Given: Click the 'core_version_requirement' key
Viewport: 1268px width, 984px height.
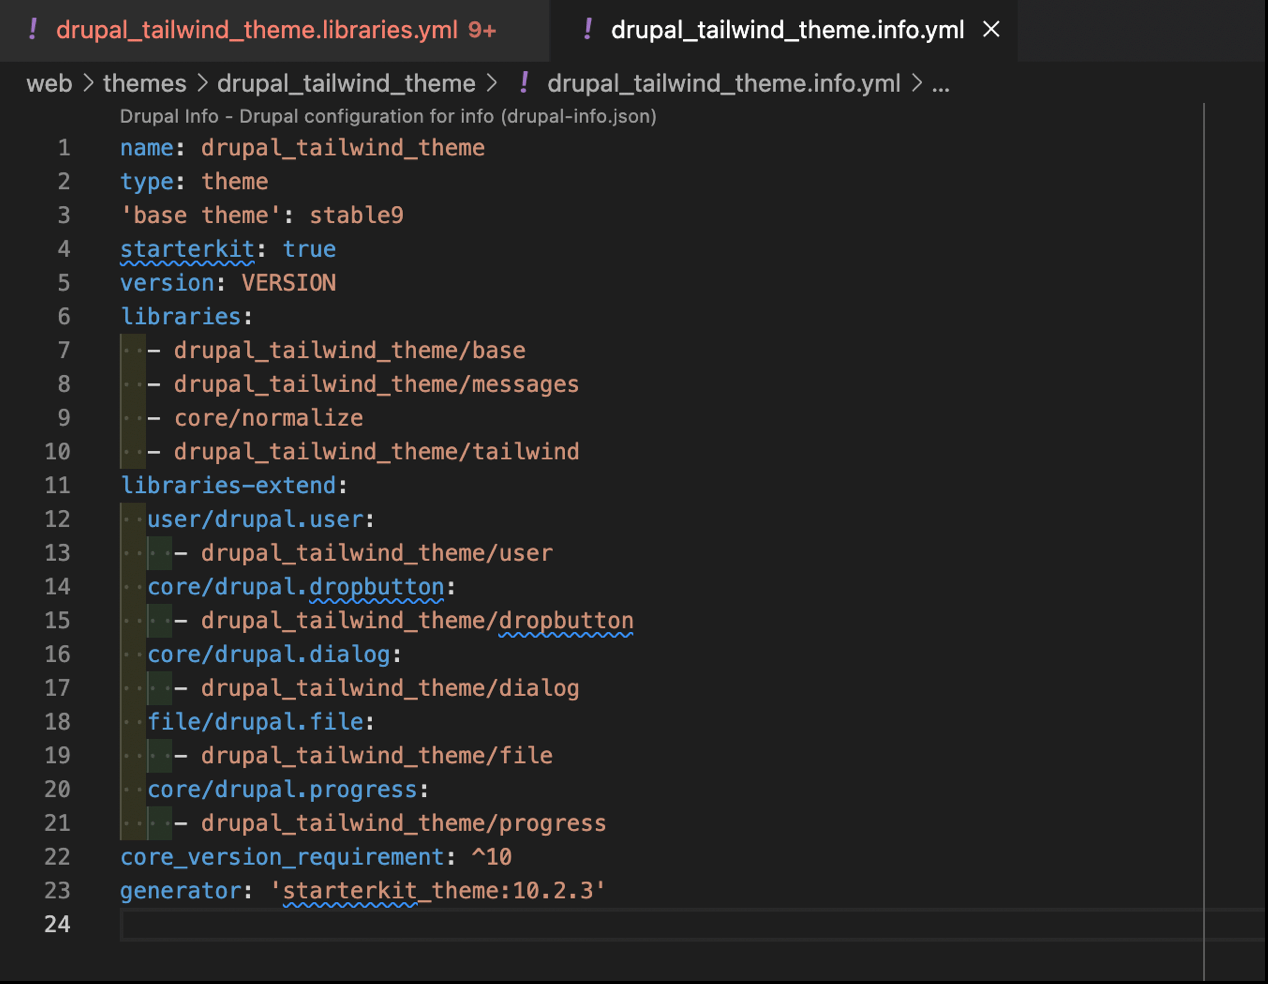Looking at the screenshot, I should tap(282, 857).
